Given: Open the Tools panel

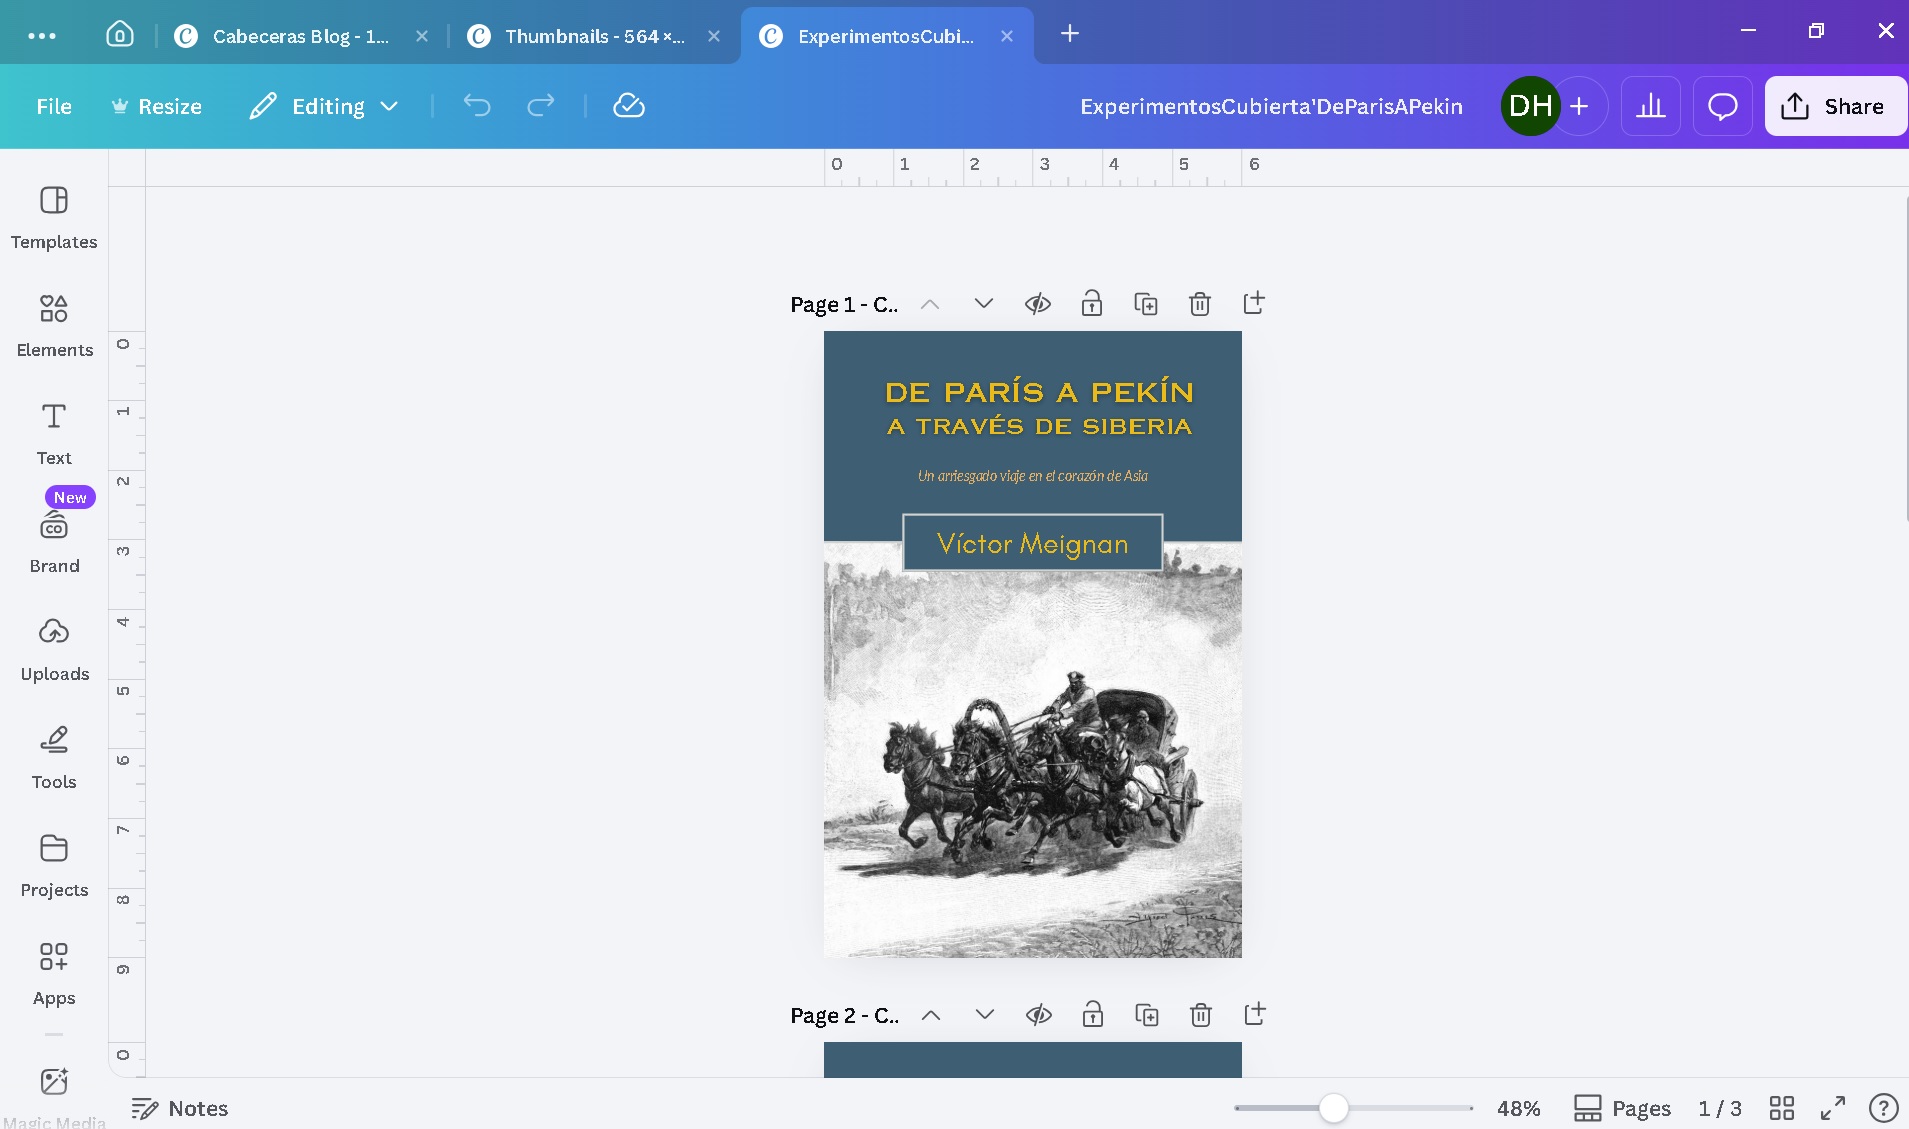Looking at the screenshot, I should (54, 758).
